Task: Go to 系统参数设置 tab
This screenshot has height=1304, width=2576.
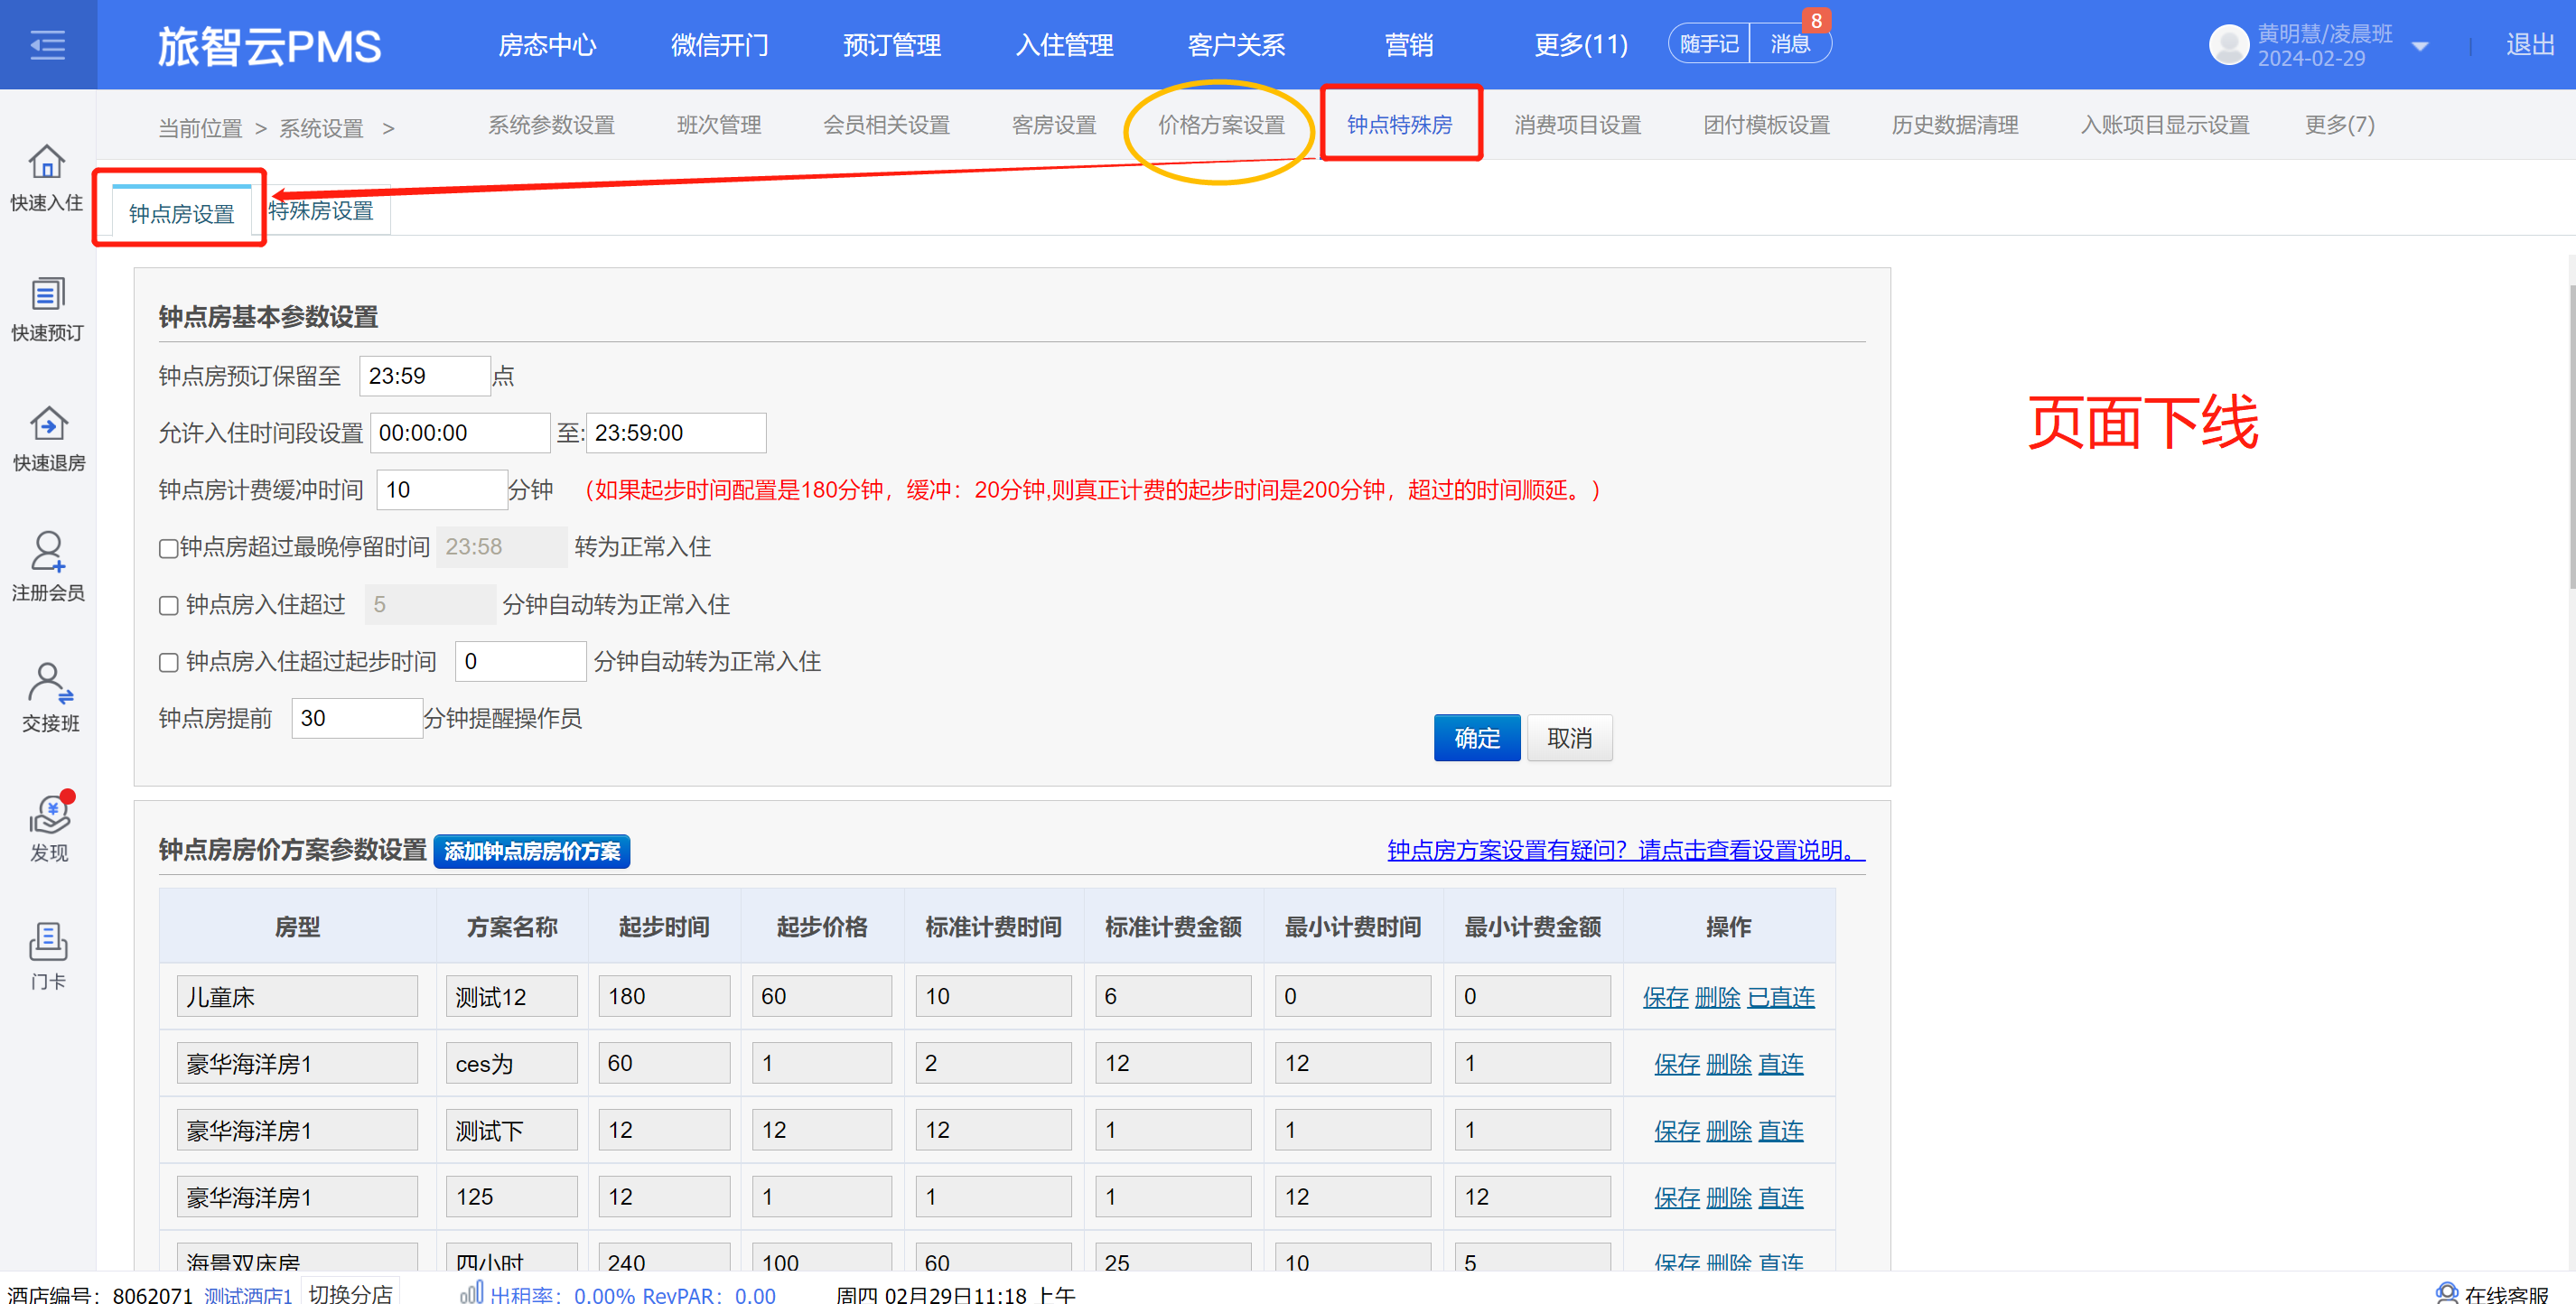Action: point(551,125)
